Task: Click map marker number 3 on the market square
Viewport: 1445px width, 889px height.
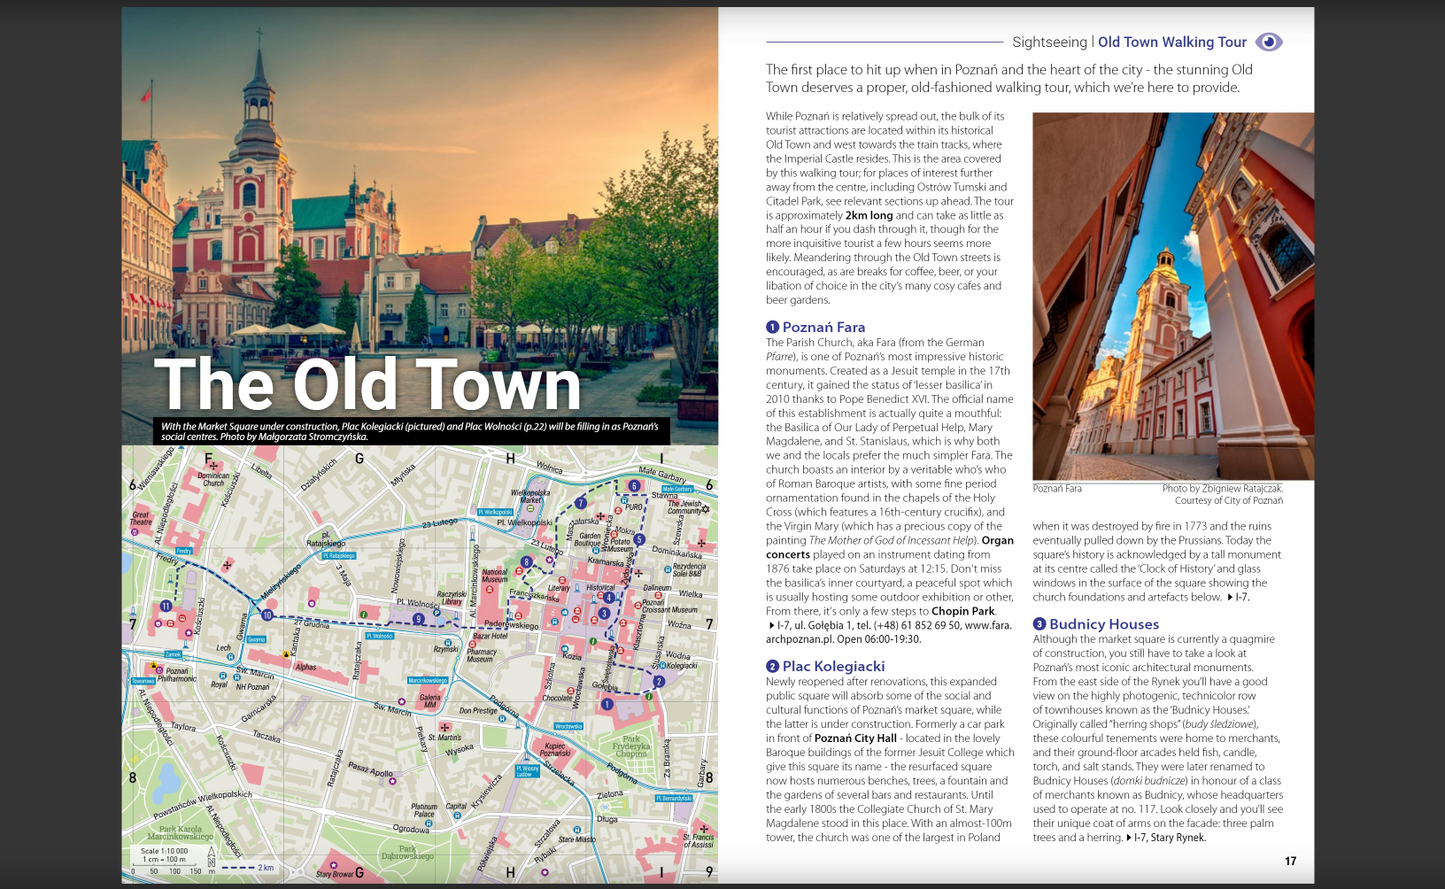Action: point(604,613)
